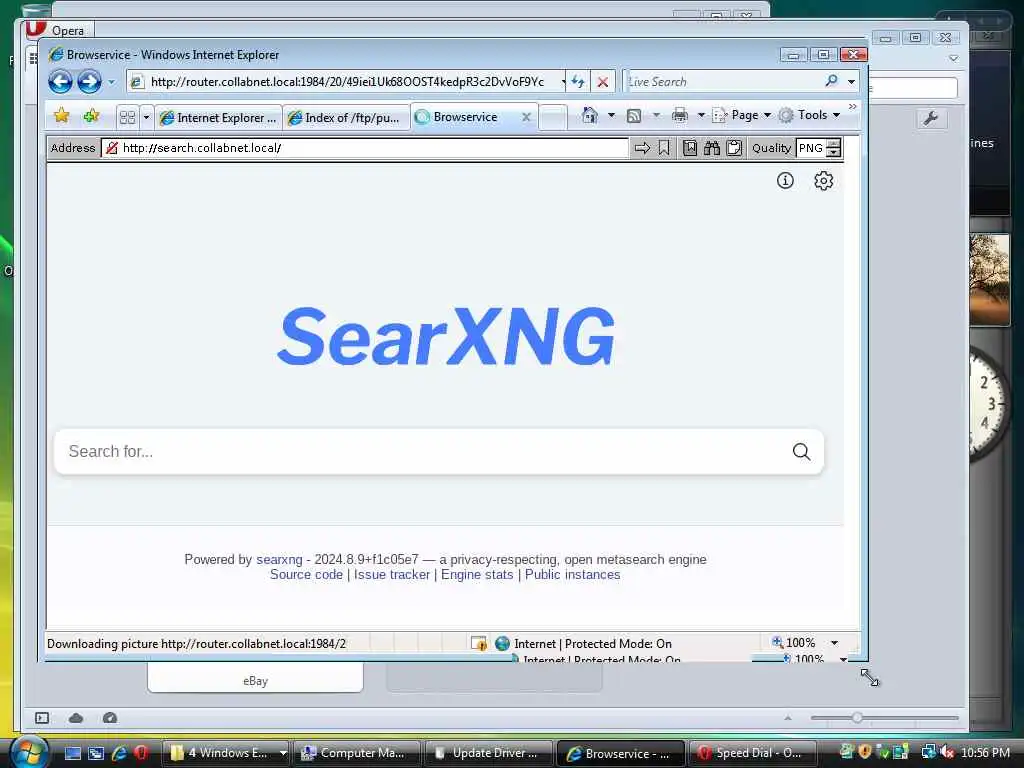Click the Browservice find binoculars icon
Viewport: 1024px width, 768px height.
712,148
